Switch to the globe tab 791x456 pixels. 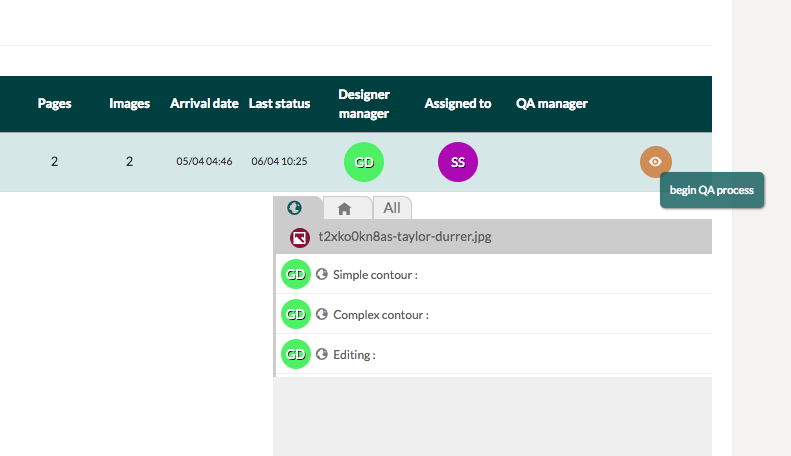coord(295,208)
